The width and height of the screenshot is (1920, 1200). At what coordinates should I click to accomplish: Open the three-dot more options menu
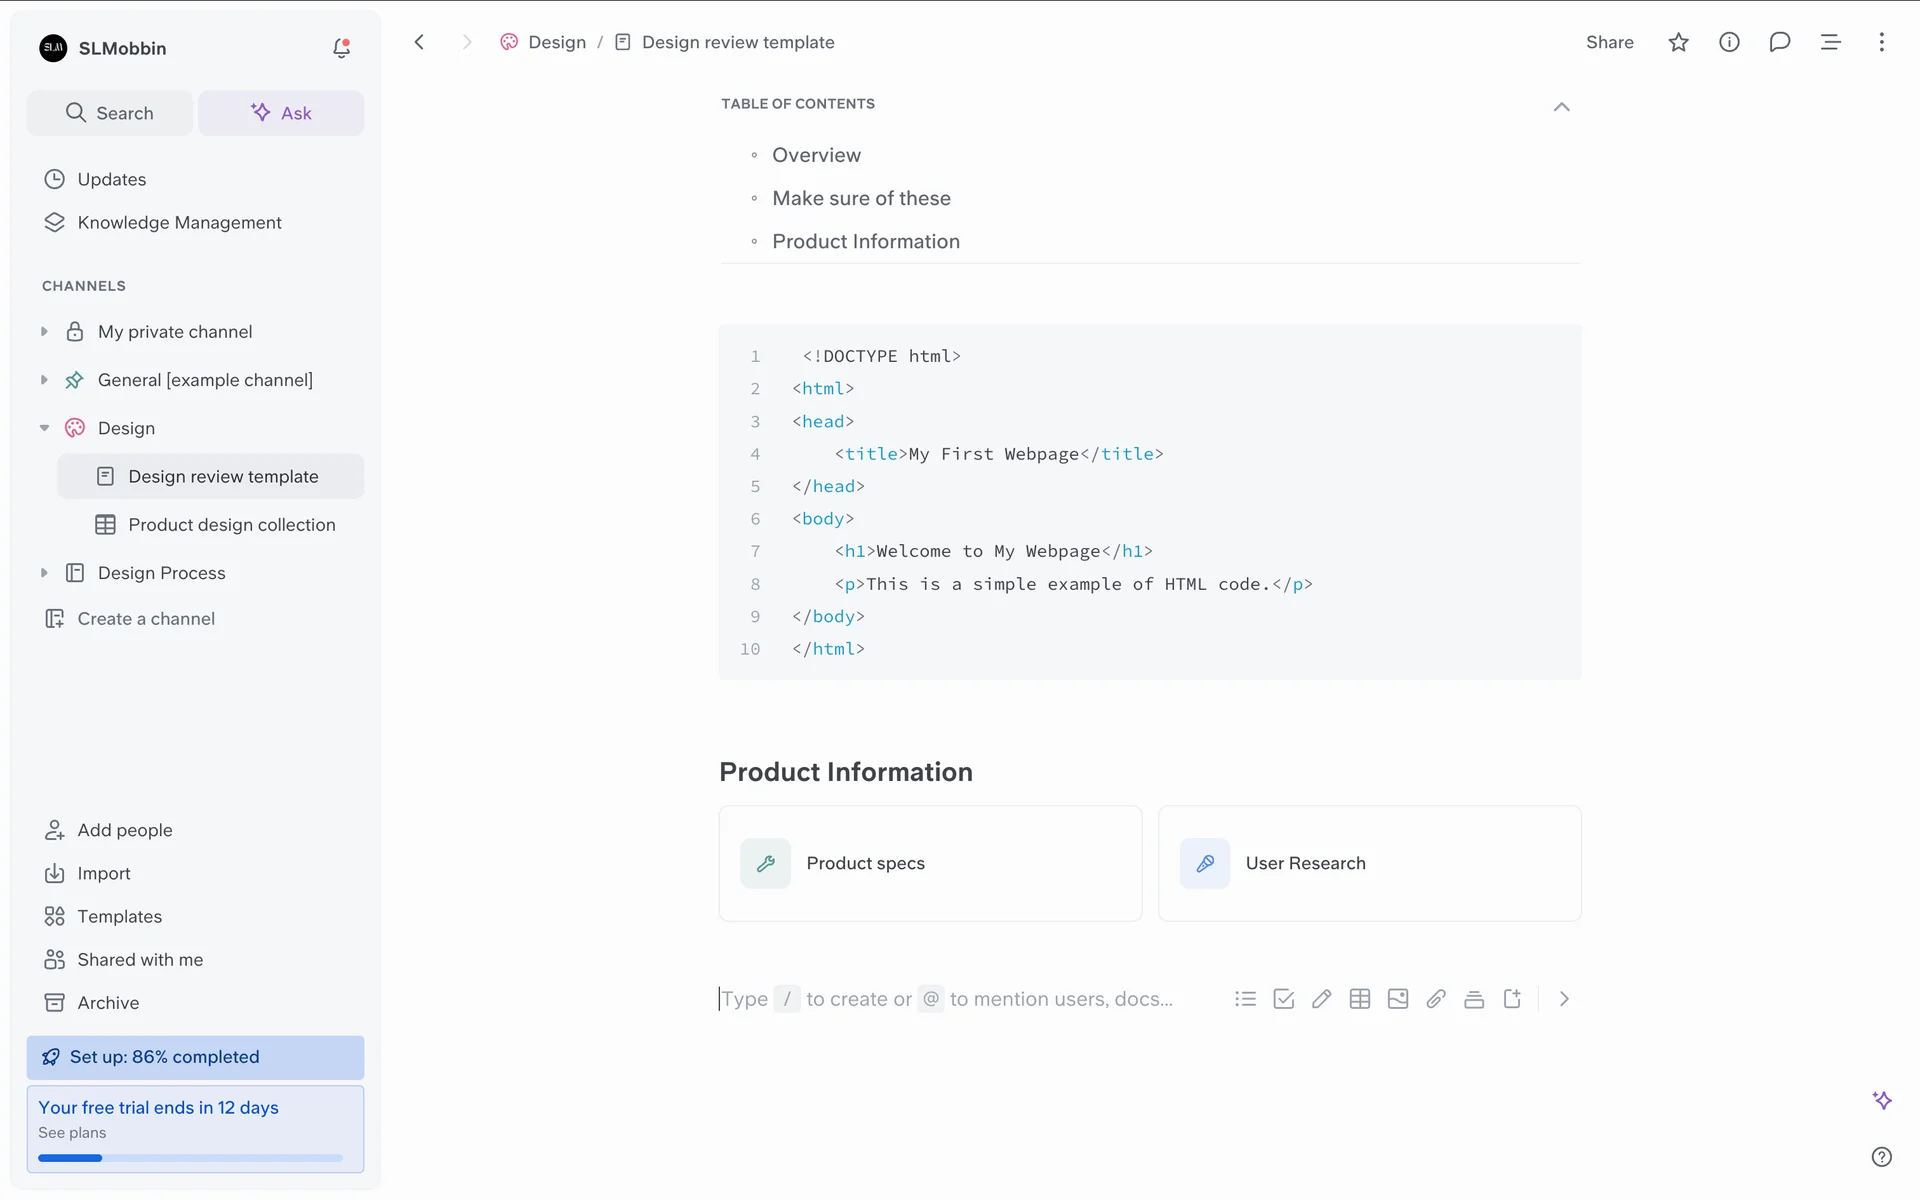click(x=1881, y=42)
